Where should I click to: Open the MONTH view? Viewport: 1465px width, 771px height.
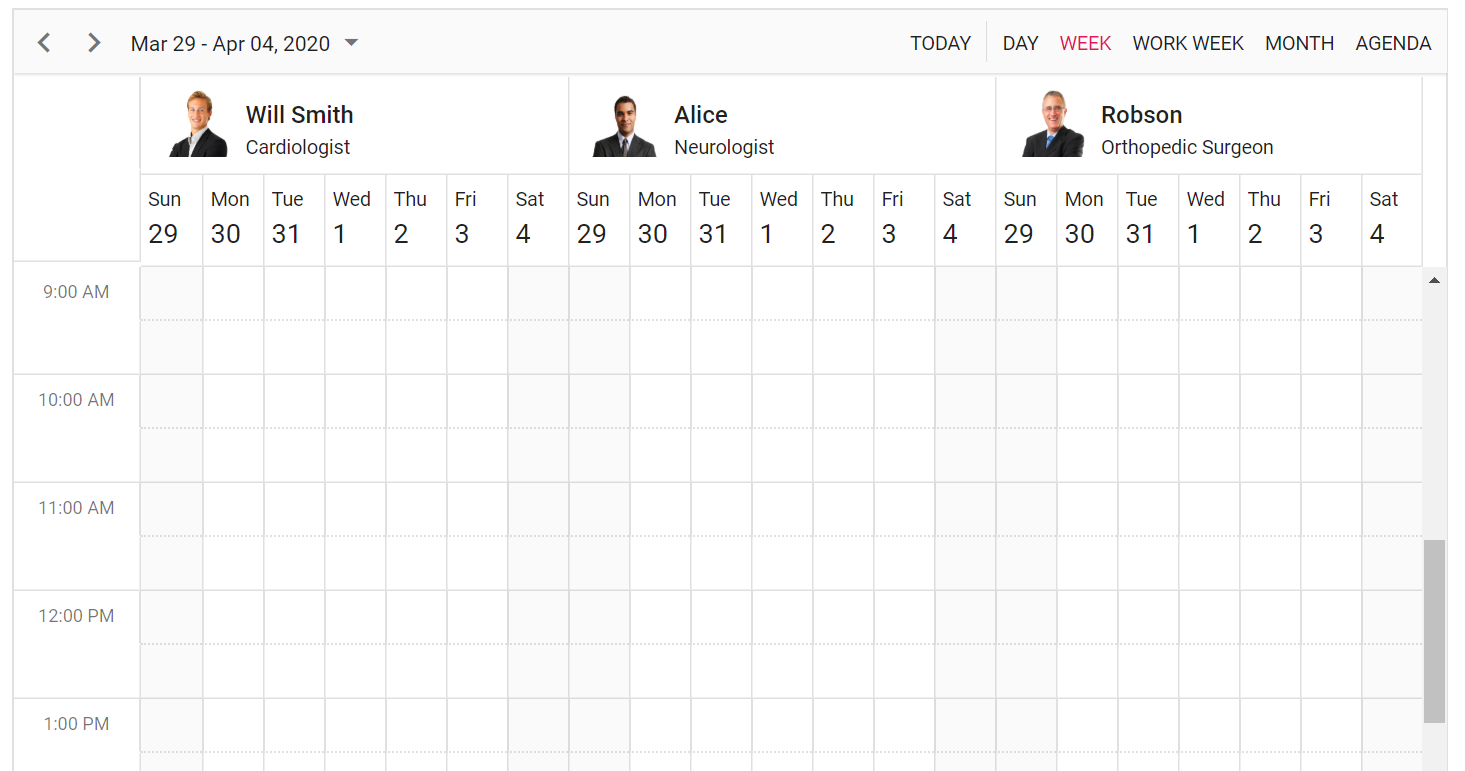(1299, 43)
